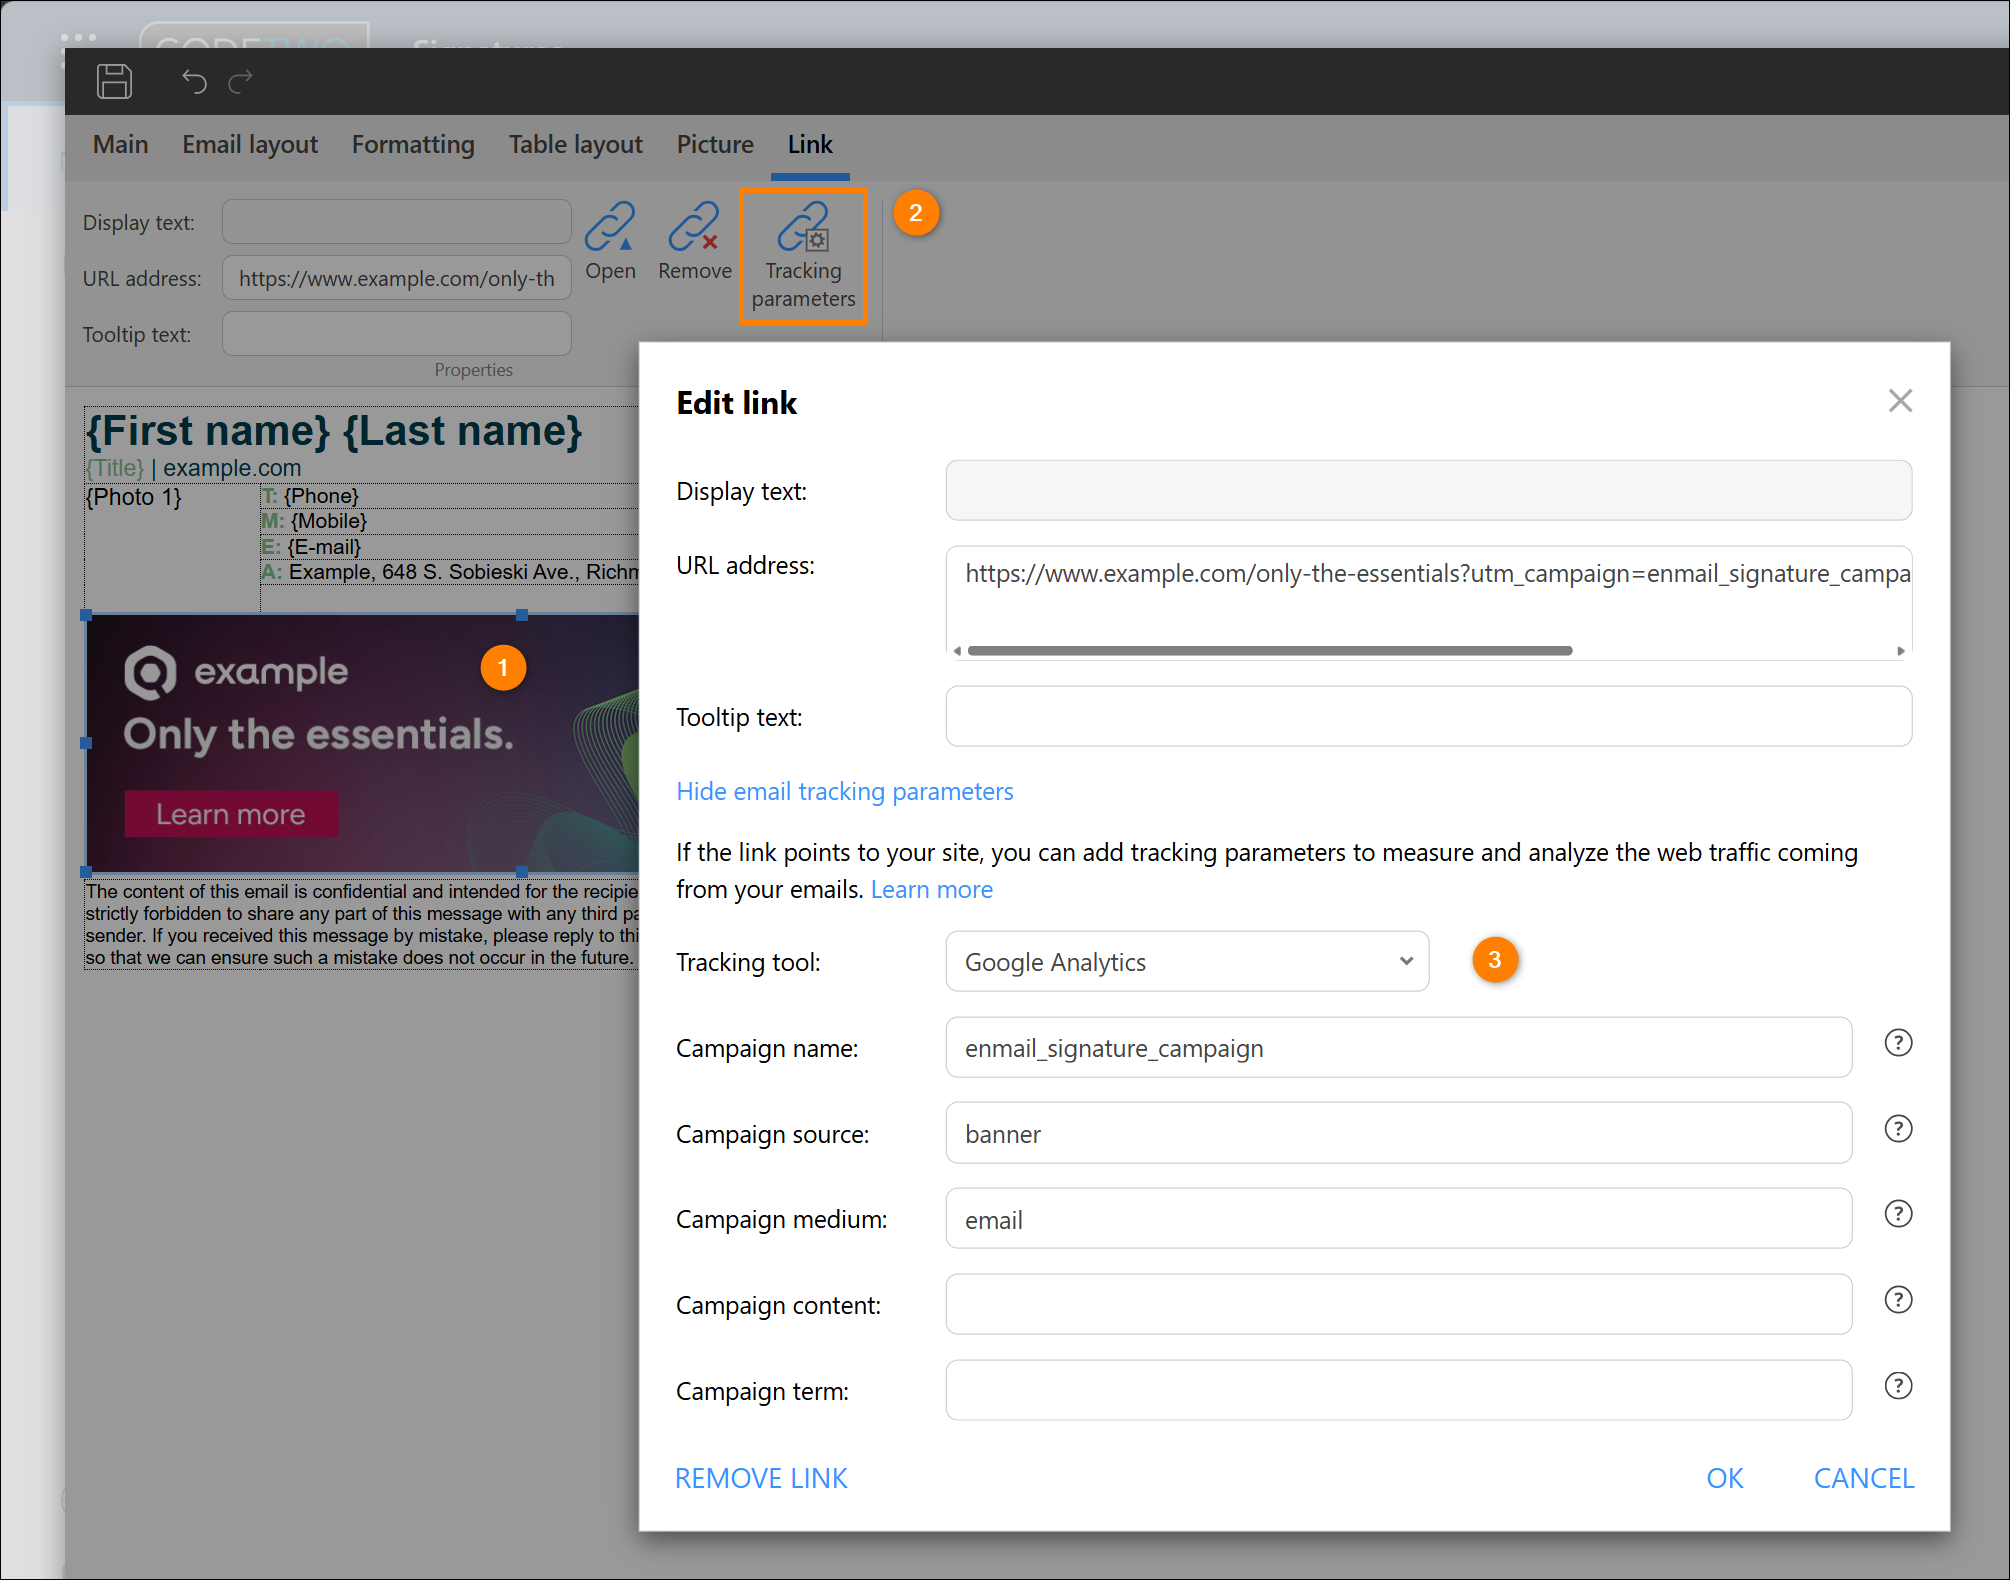Click the REMOVE LINK button
This screenshot has width=2010, height=1580.
tap(761, 1479)
